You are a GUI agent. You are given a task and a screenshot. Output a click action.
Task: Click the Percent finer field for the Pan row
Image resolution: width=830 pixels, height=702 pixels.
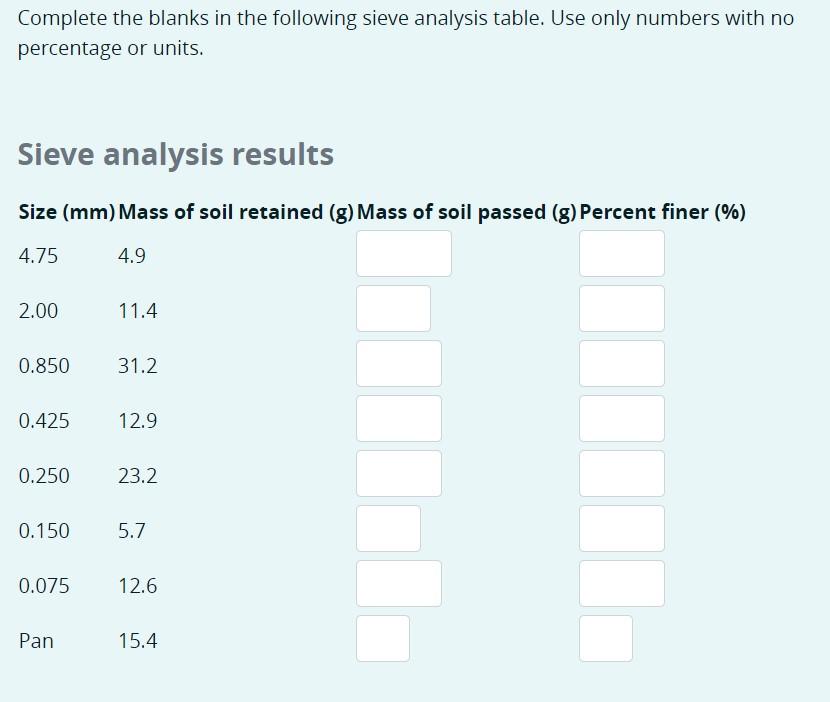(605, 638)
